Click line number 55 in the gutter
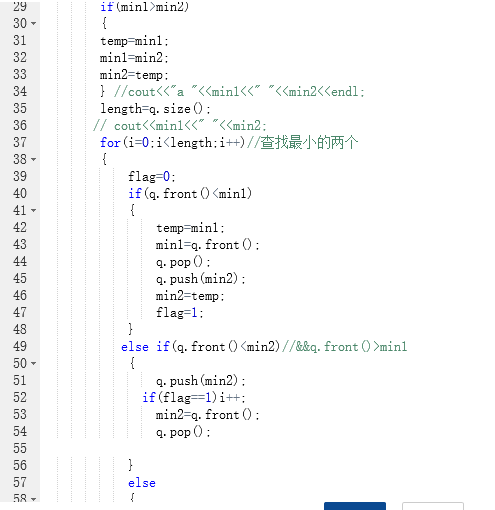Viewport: 495px width, 510px height. (20, 449)
